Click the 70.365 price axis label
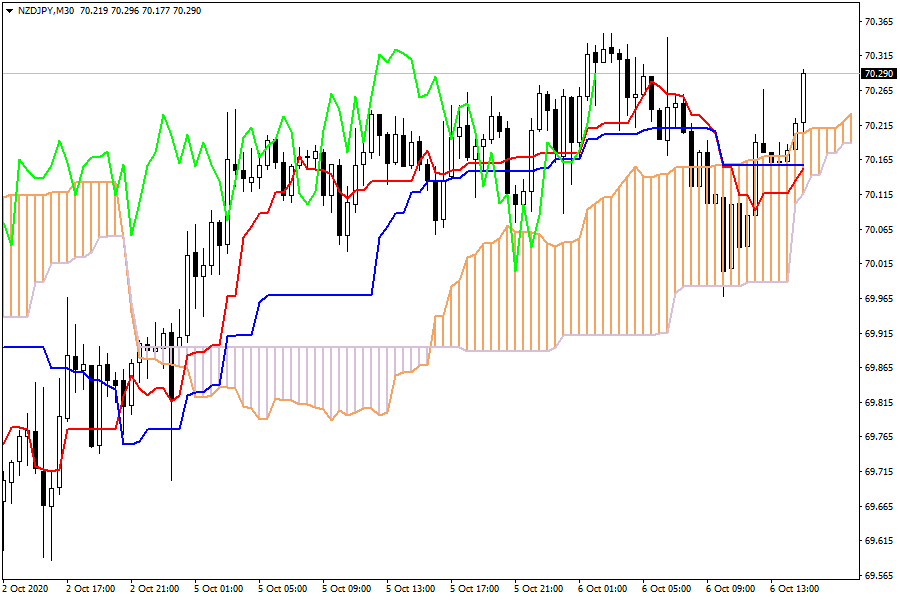This screenshot has height=600, width=900. (x=878, y=21)
